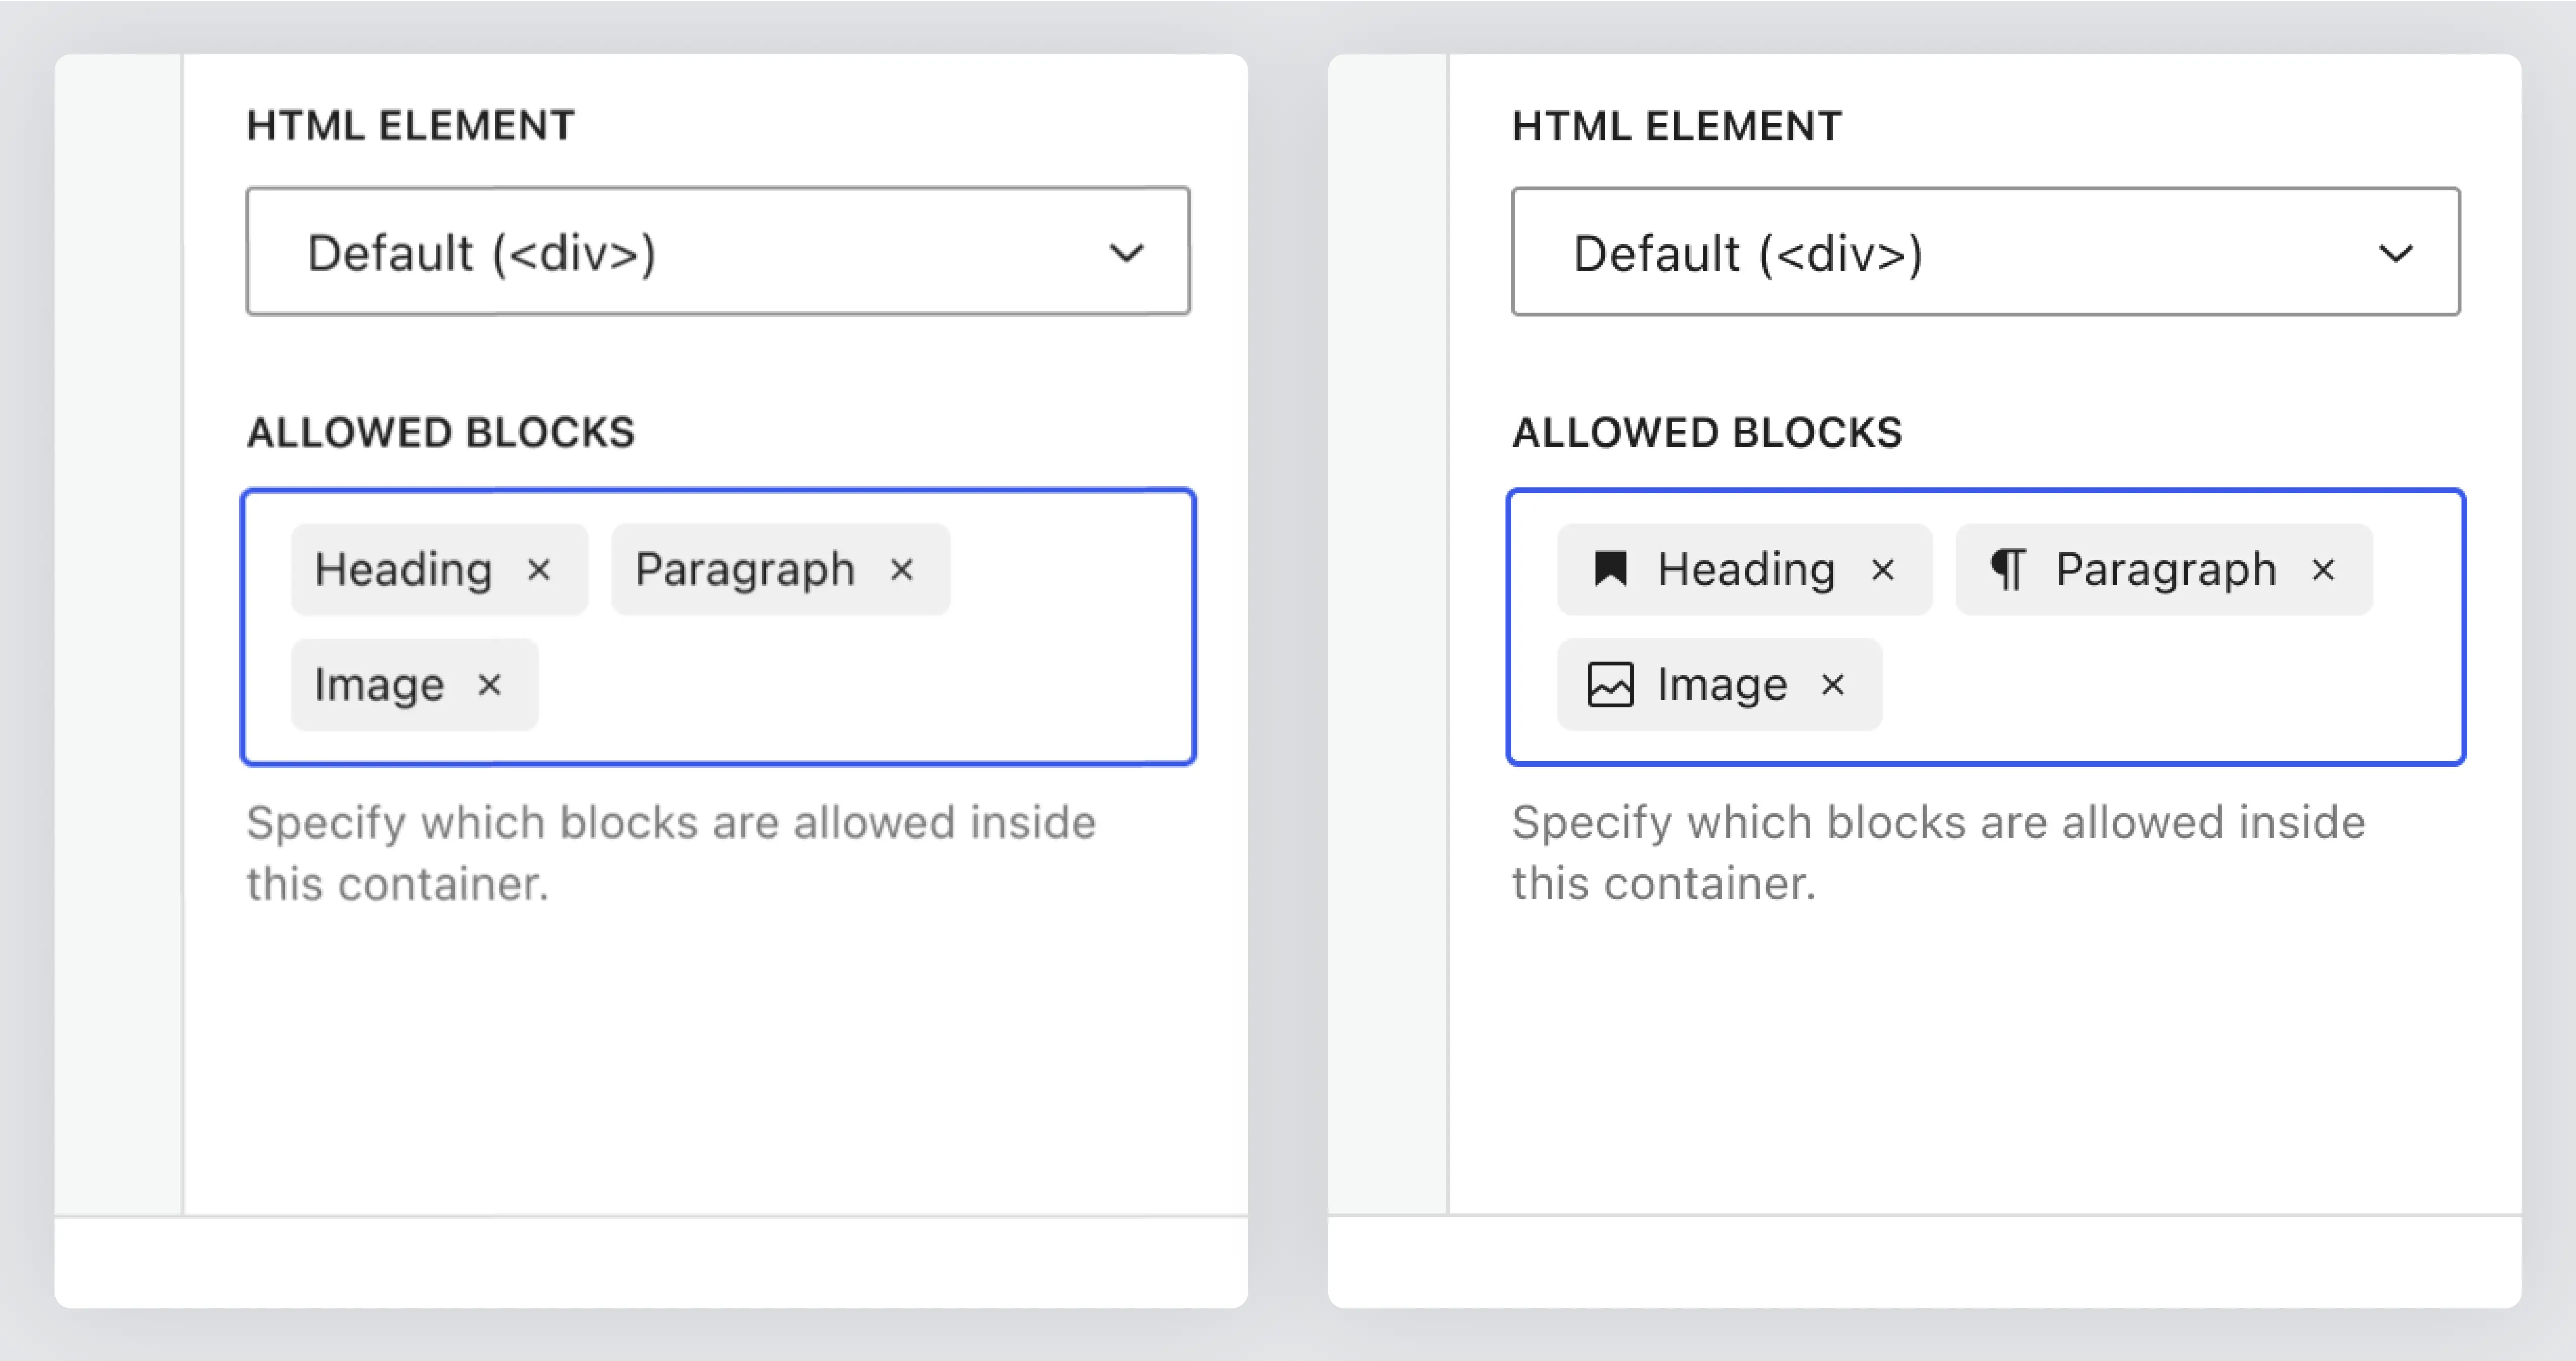
Task: Remove the Paragraph token that has a pilcrow icon
Action: [x=2323, y=570]
